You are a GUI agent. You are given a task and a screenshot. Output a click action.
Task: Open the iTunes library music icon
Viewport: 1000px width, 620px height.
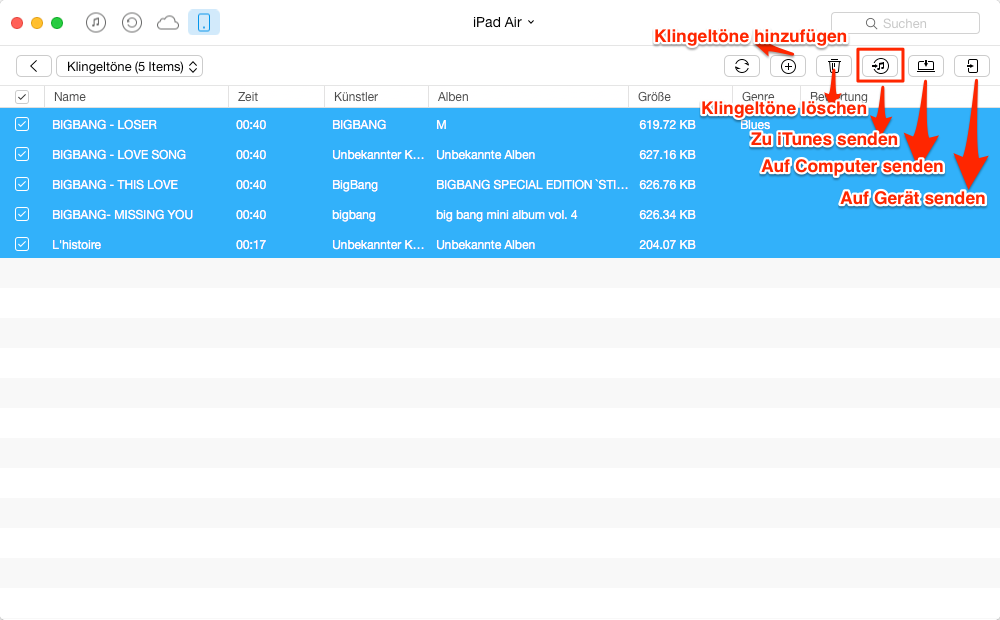tap(96, 23)
